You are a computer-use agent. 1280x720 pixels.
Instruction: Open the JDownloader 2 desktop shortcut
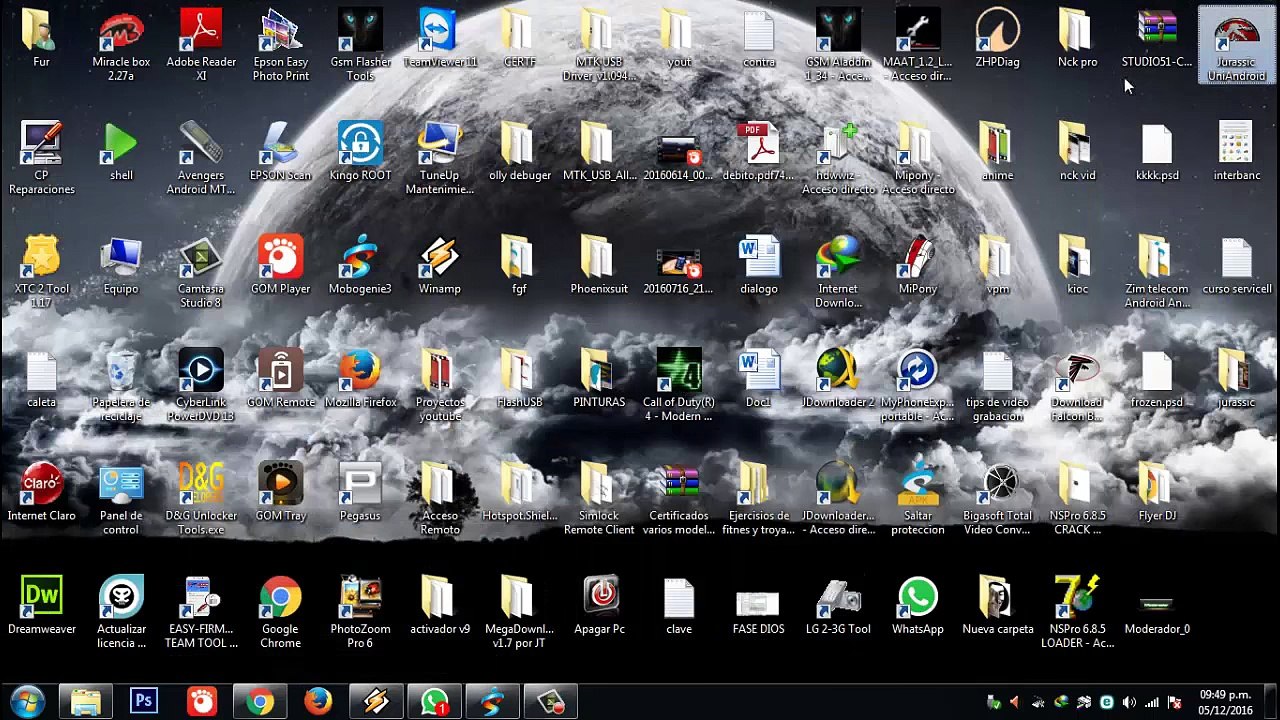pyautogui.click(x=838, y=378)
